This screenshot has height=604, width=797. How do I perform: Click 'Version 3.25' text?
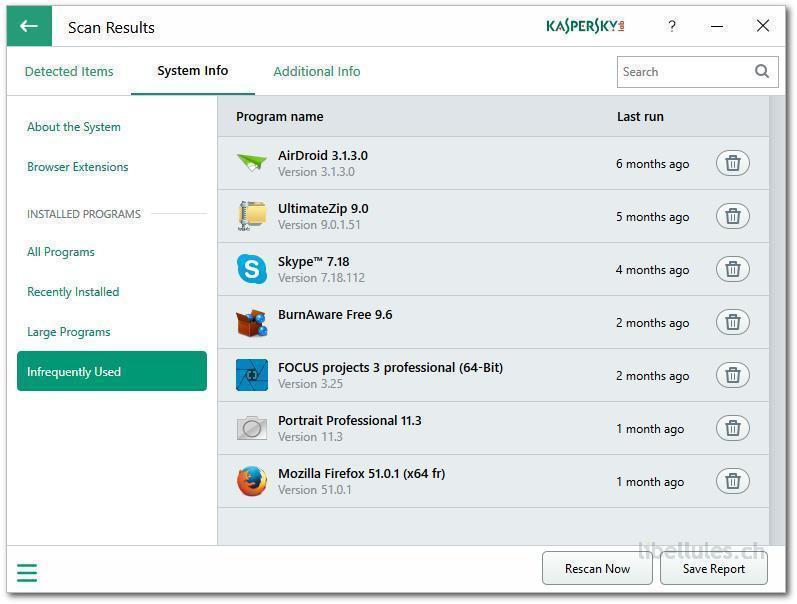click(x=310, y=384)
